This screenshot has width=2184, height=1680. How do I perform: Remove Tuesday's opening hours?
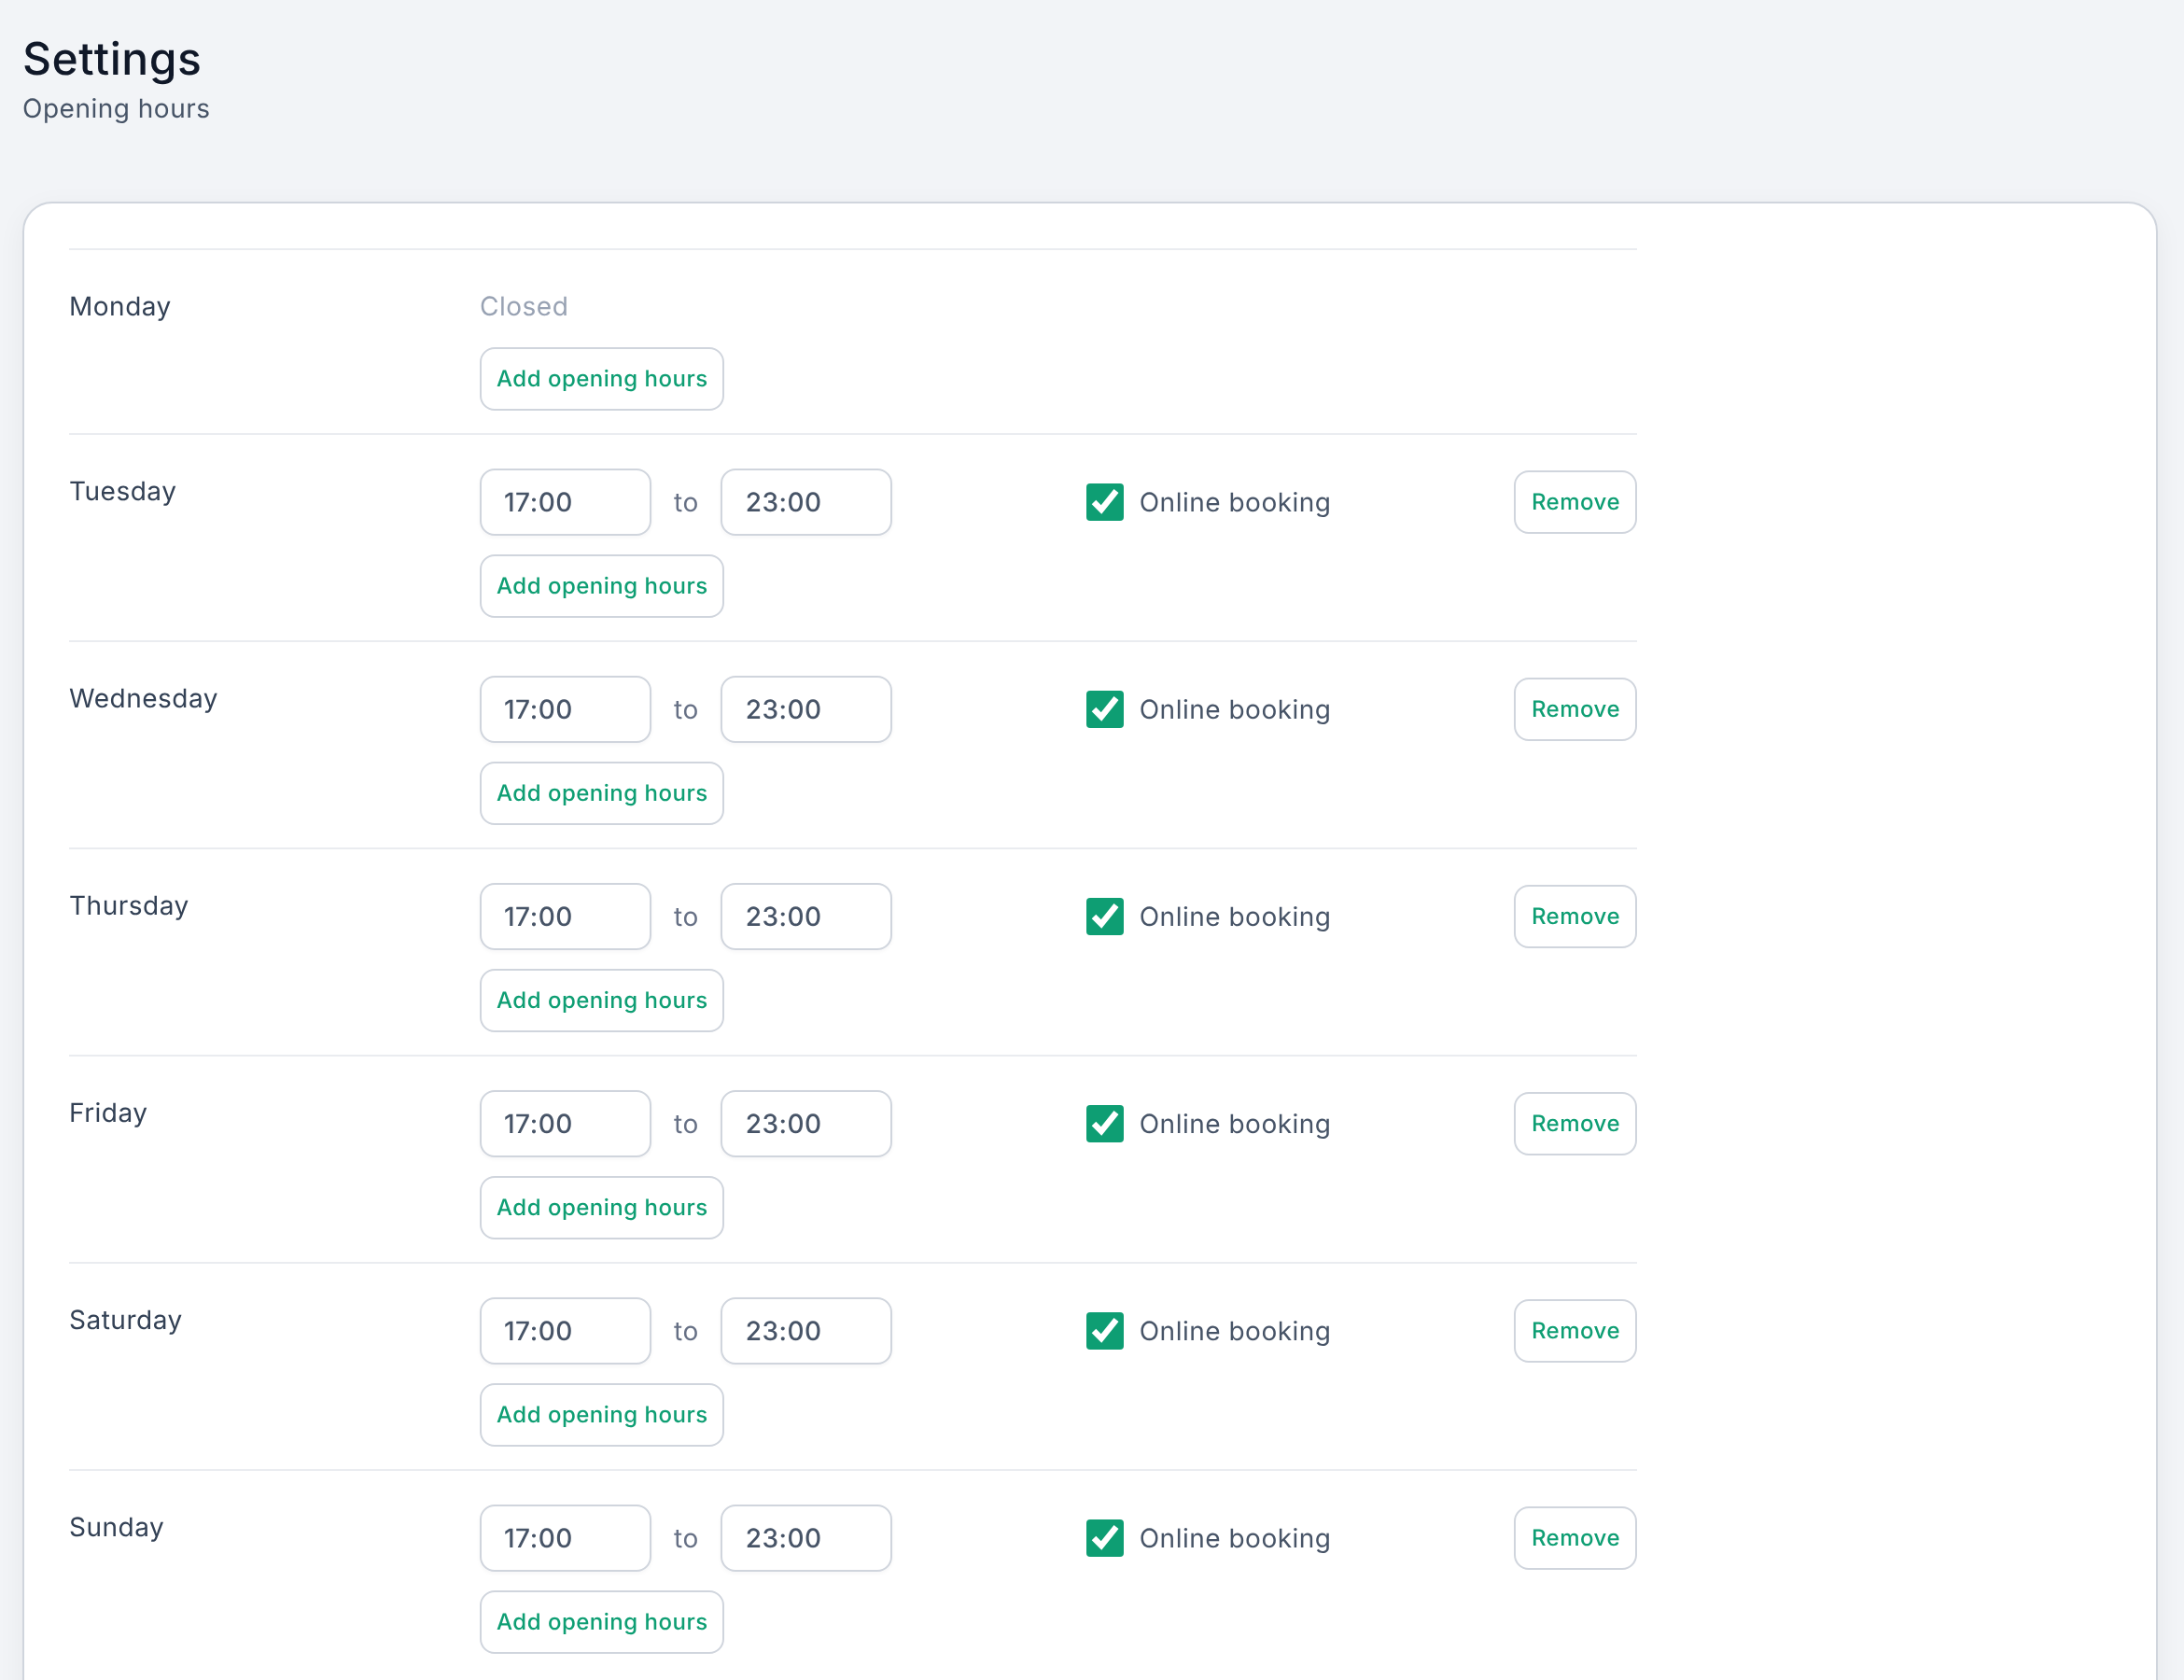point(1574,502)
